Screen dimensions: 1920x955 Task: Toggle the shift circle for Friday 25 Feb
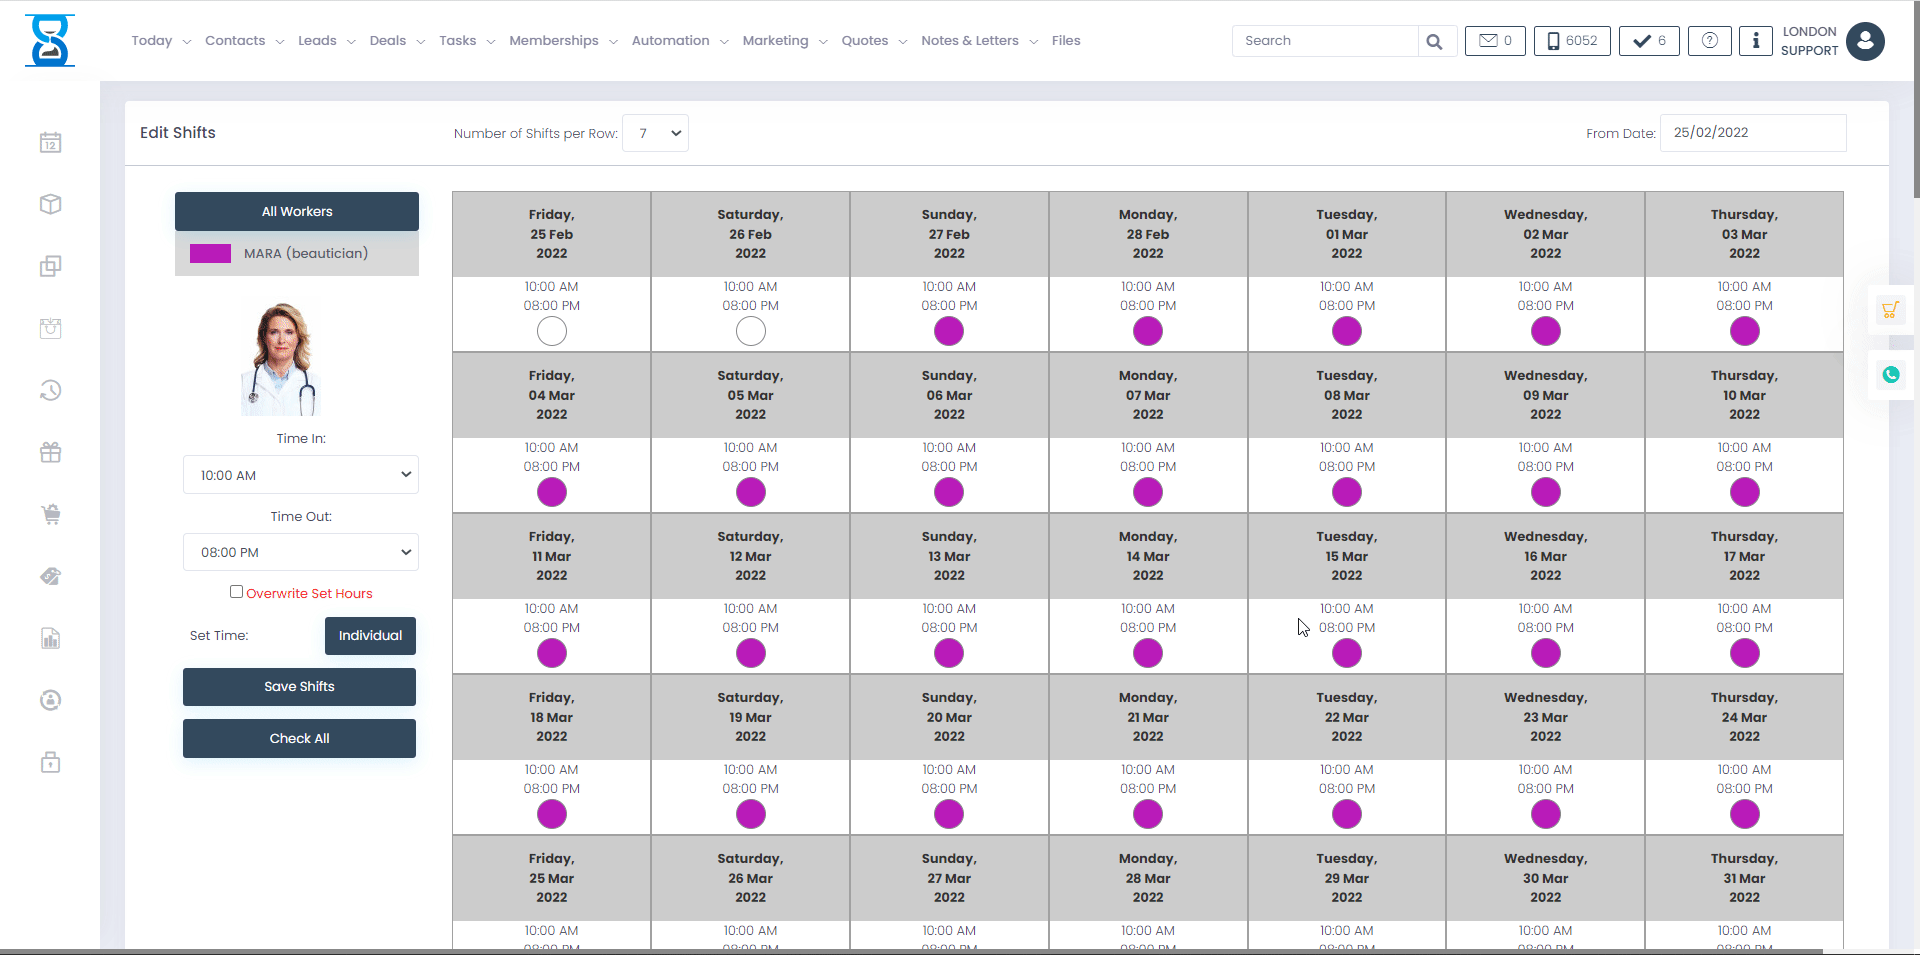pyautogui.click(x=551, y=331)
